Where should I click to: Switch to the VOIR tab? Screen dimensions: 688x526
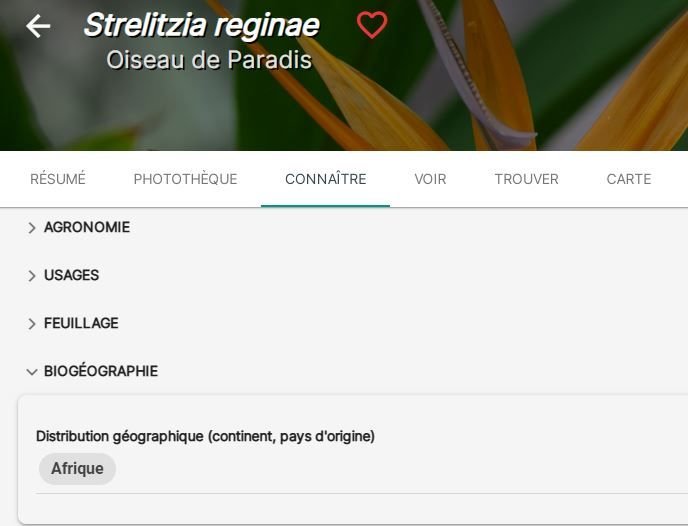coord(430,179)
